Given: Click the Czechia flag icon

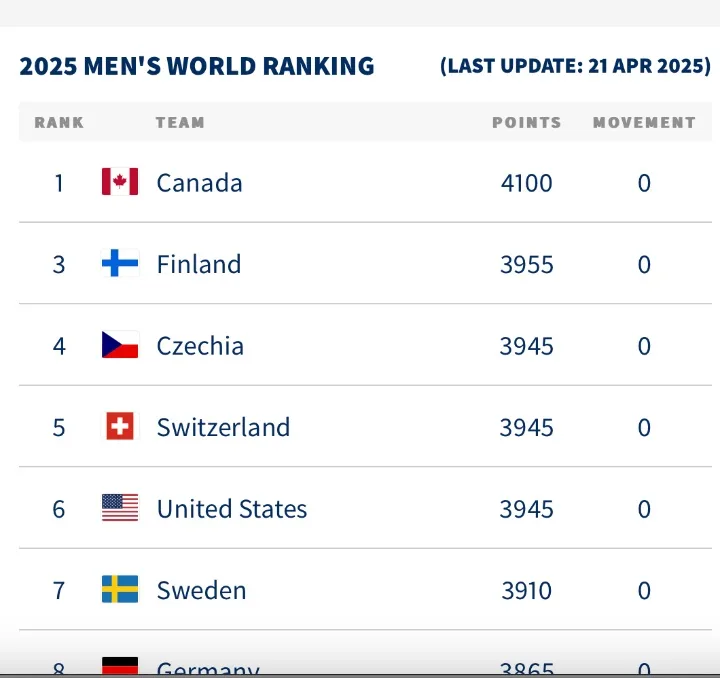Looking at the screenshot, I should pyautogui.click(x=120, y=344).
